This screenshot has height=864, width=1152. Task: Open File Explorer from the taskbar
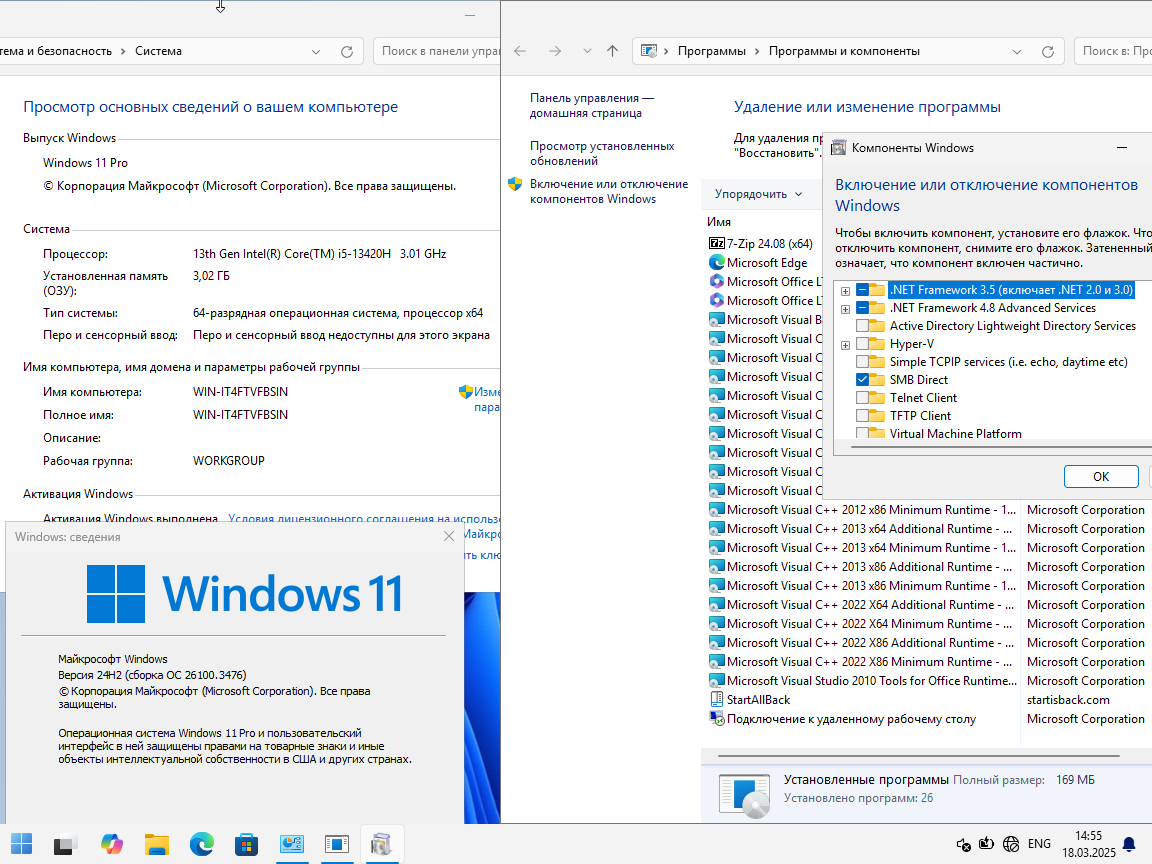pos(156,844)
